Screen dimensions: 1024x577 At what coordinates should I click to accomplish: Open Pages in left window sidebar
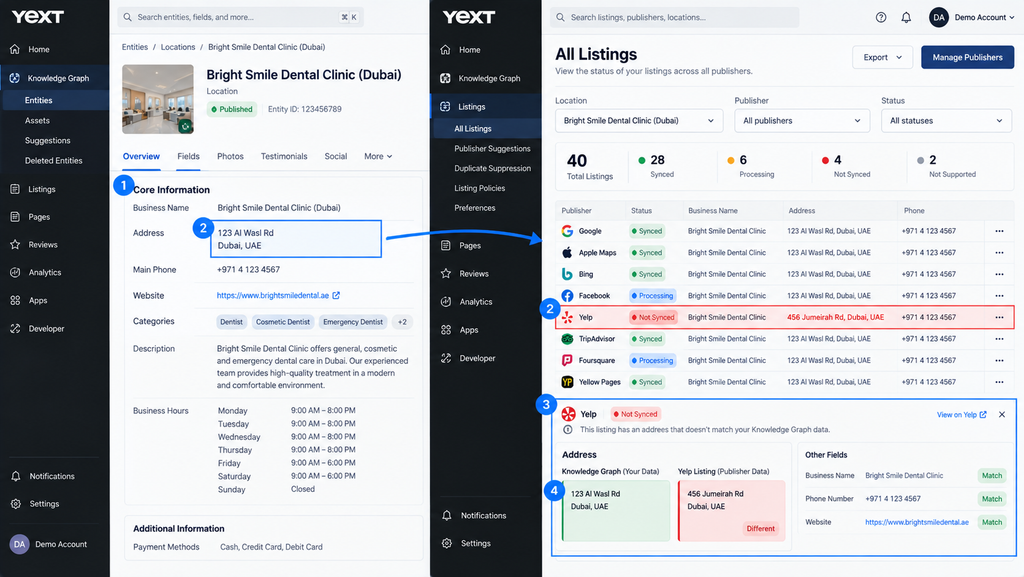tap(30, 217)
